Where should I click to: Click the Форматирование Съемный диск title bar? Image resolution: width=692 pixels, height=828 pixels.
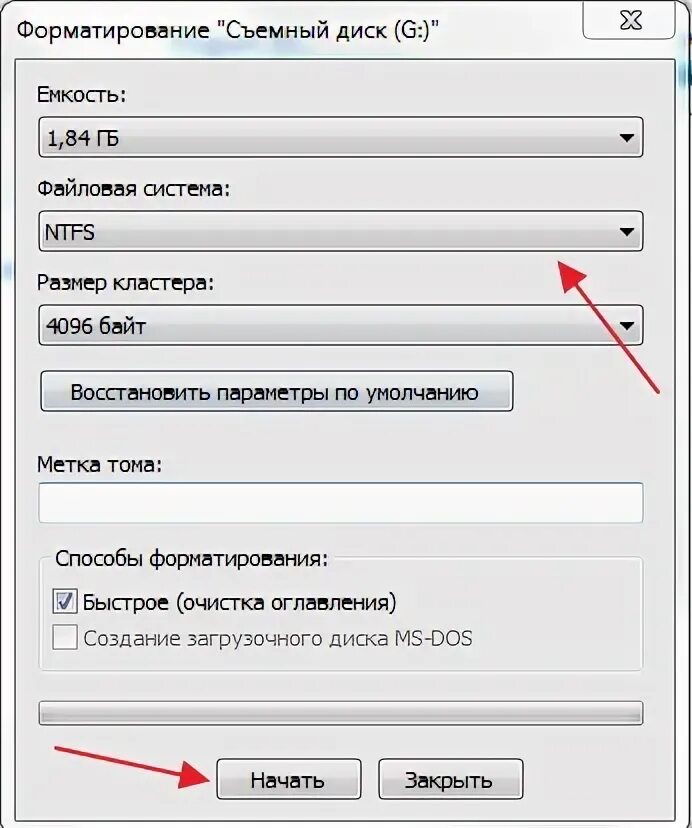pos(228,30)
